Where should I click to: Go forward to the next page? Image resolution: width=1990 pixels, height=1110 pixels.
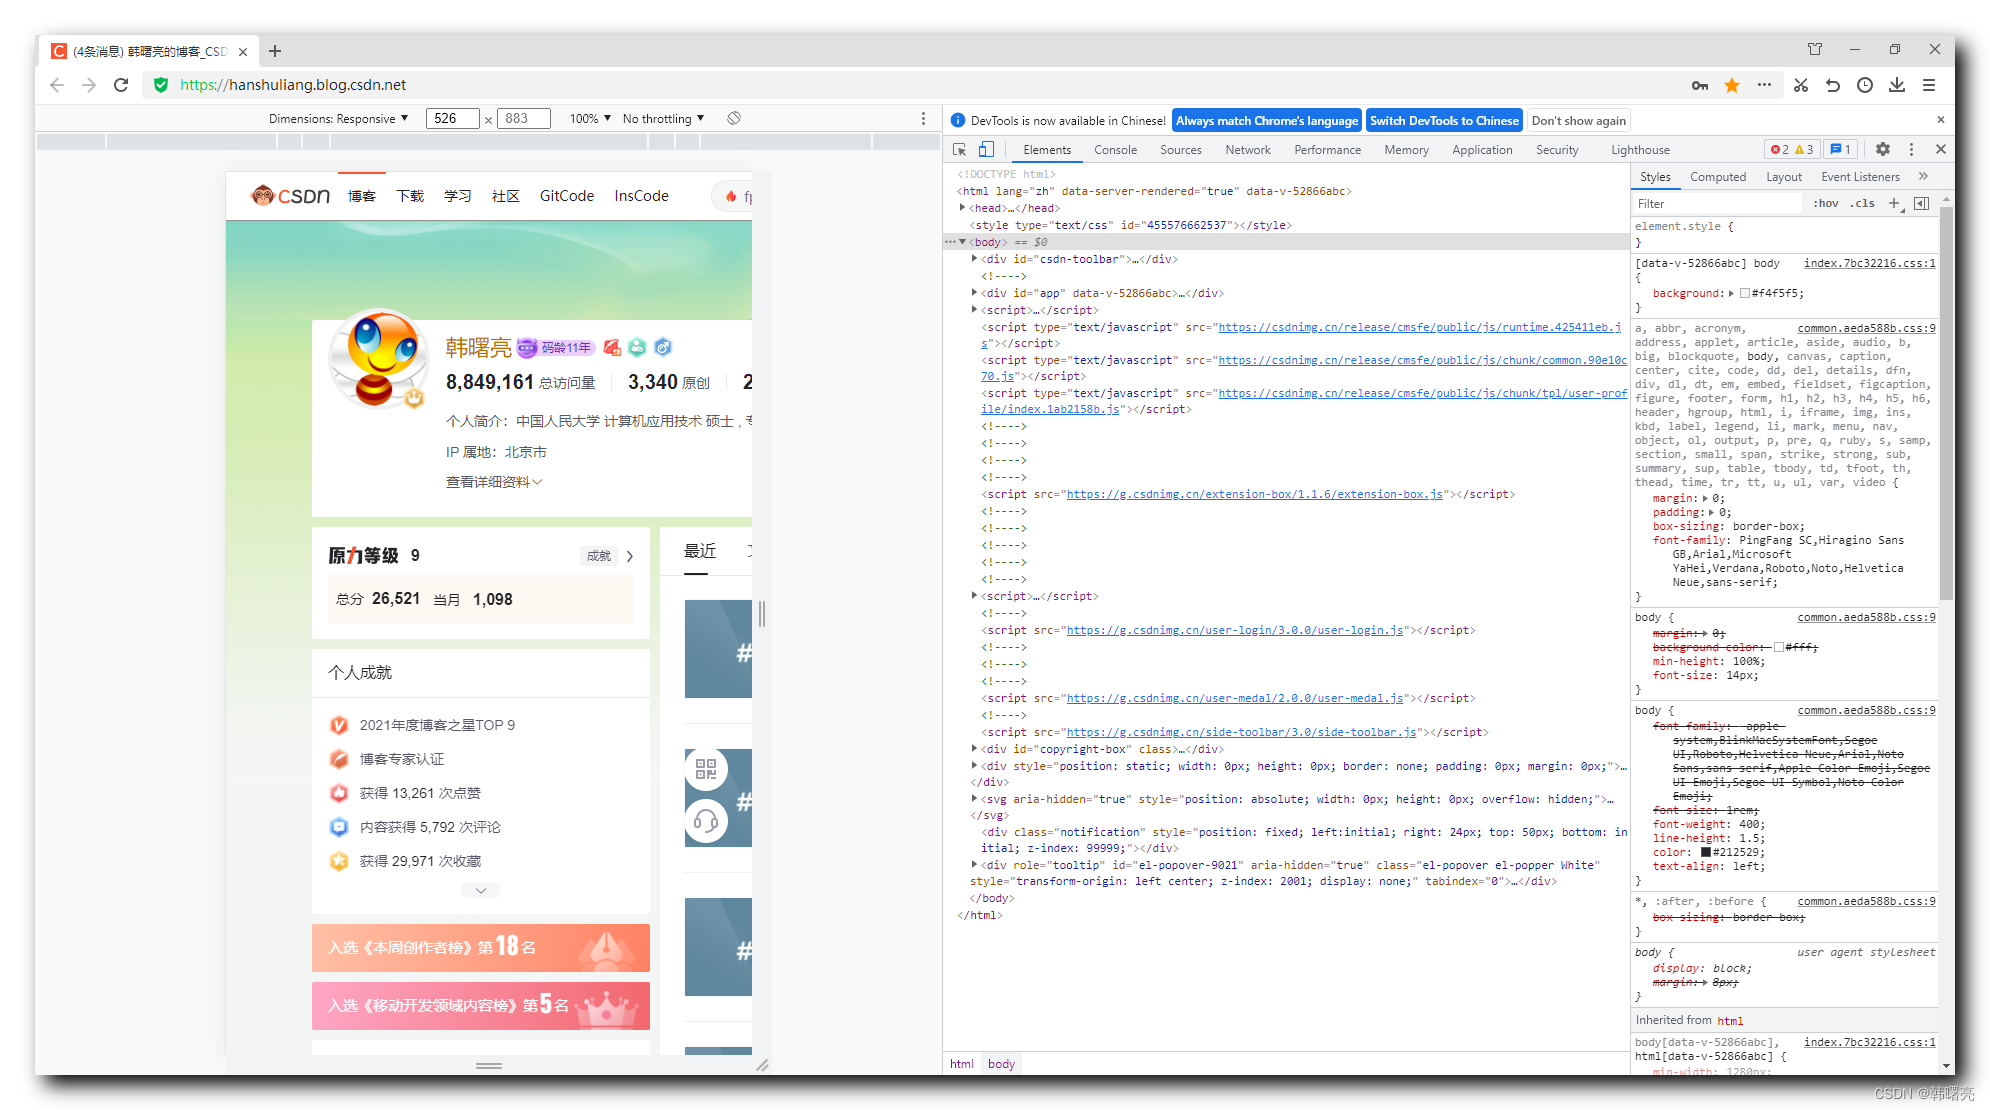pyautogui.click(x=89, y=85)
